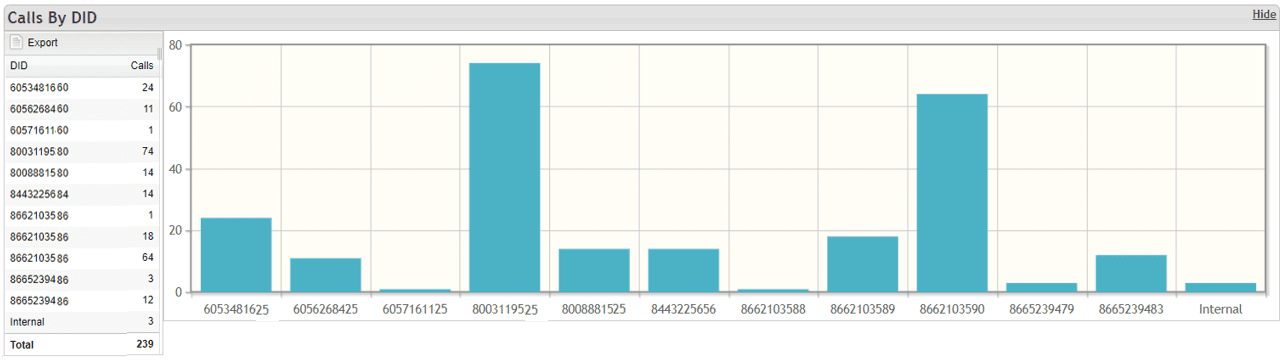Select the row with 74 calls
1286x362 pixels.
coord(81,152)
